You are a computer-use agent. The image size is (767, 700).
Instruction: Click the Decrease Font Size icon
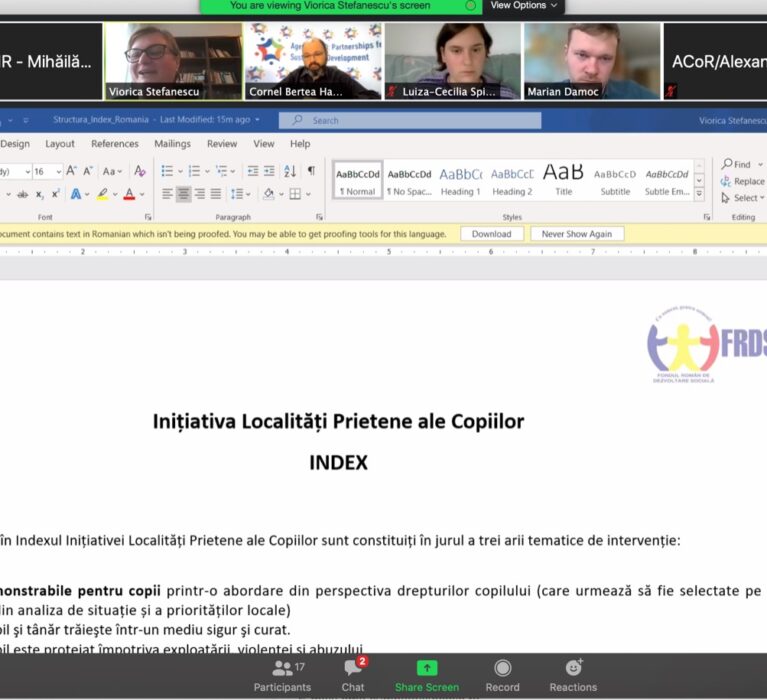88,171
